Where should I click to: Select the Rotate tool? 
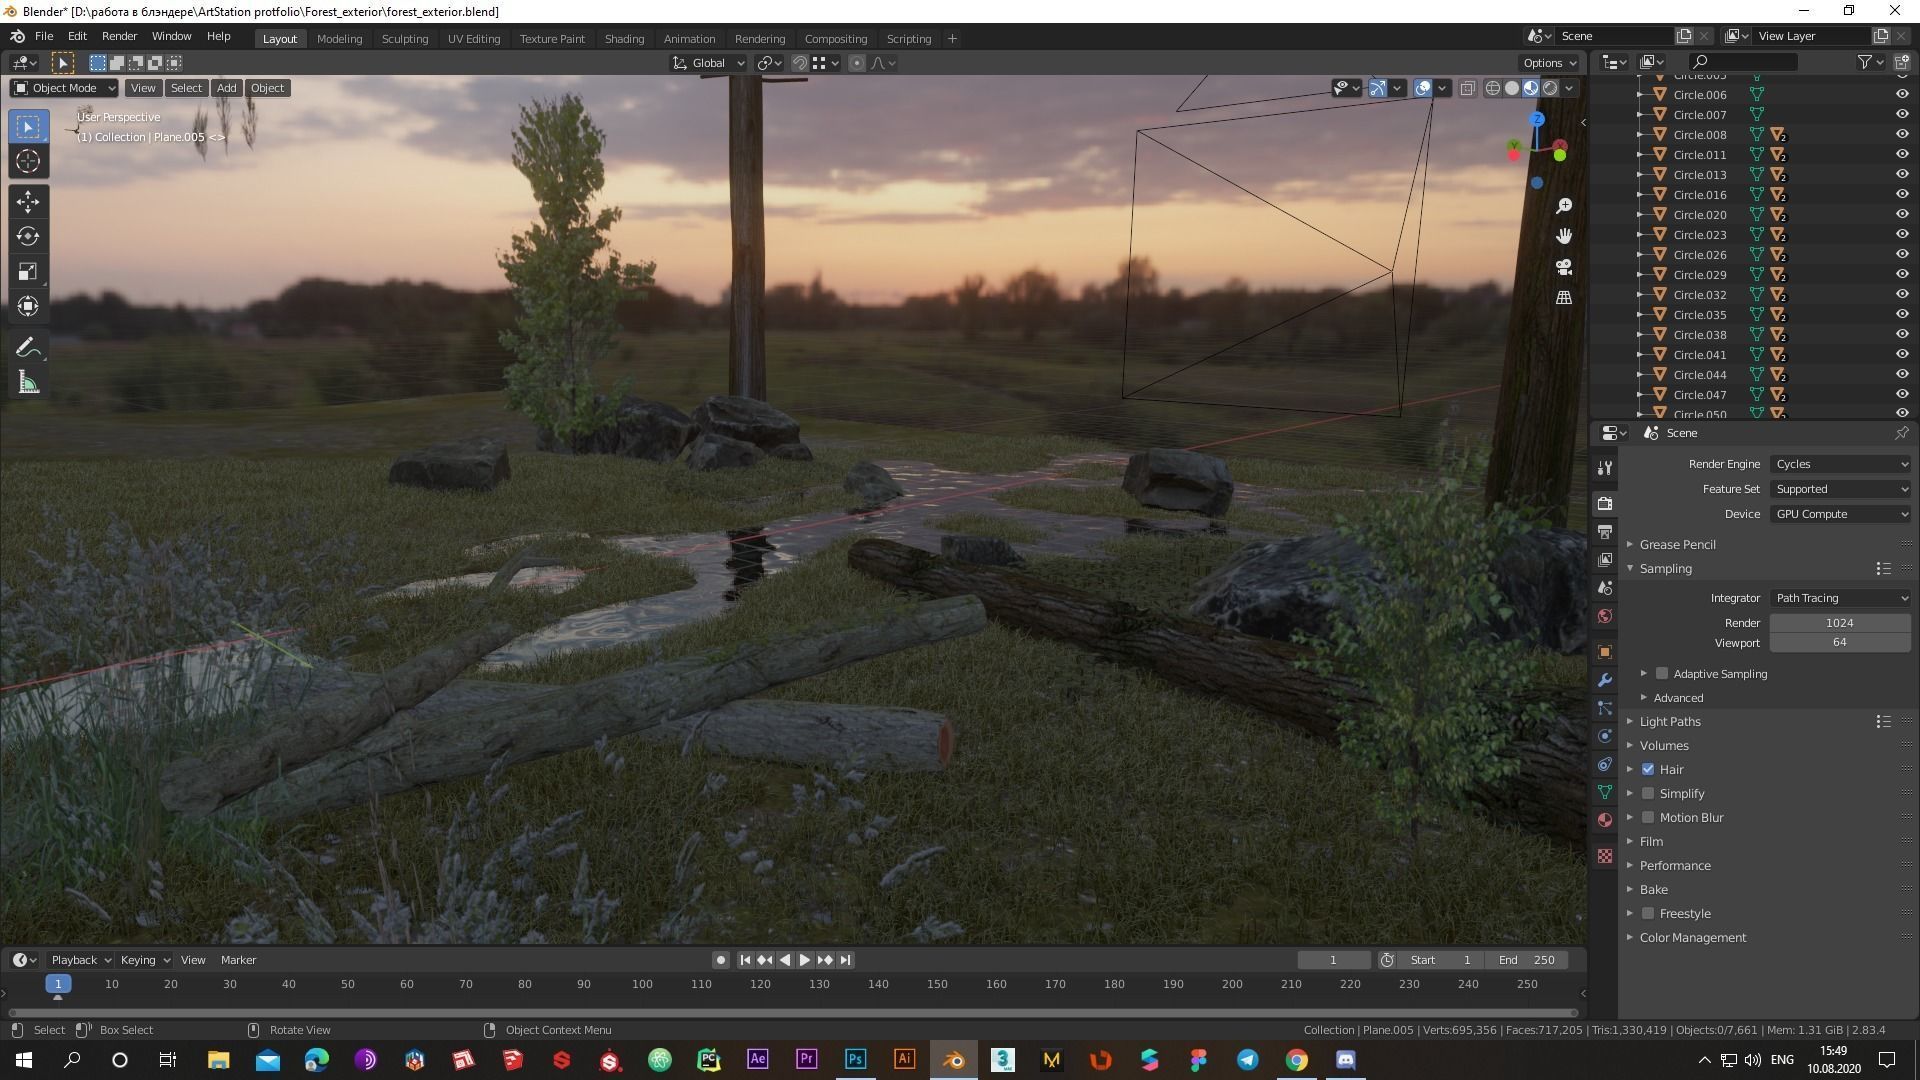tap(28, 236)
